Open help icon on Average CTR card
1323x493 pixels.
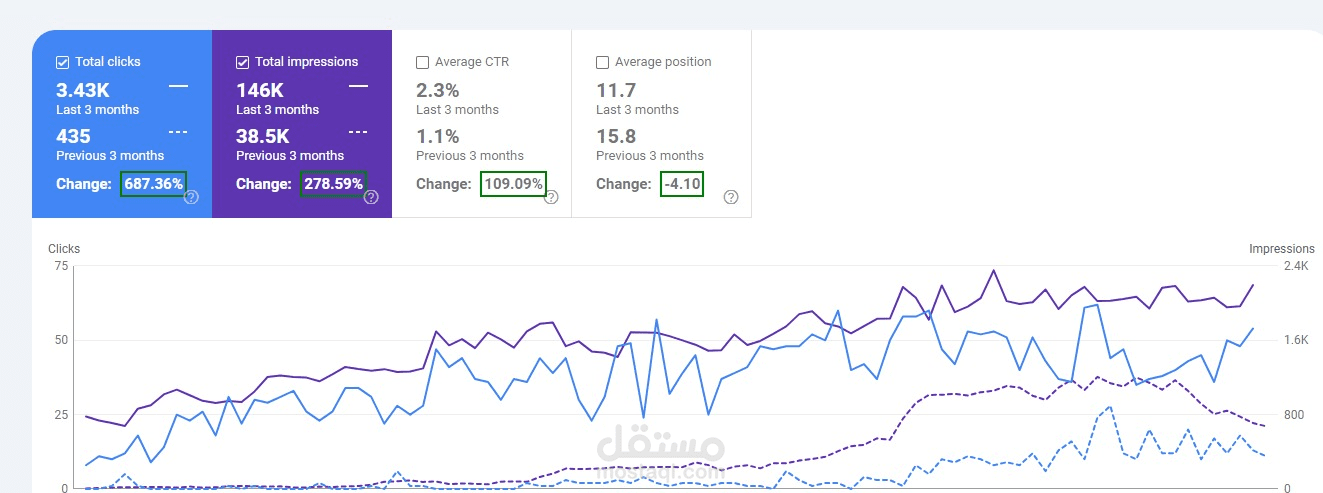pyautogui.click(x=551, y=197)
